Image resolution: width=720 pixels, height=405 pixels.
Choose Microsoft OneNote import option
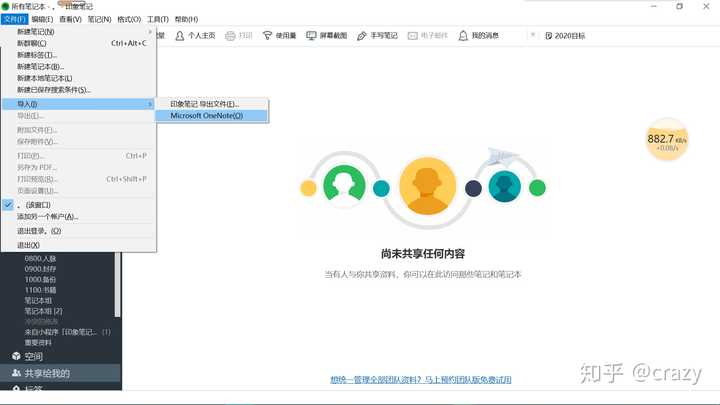pos(206,115)
